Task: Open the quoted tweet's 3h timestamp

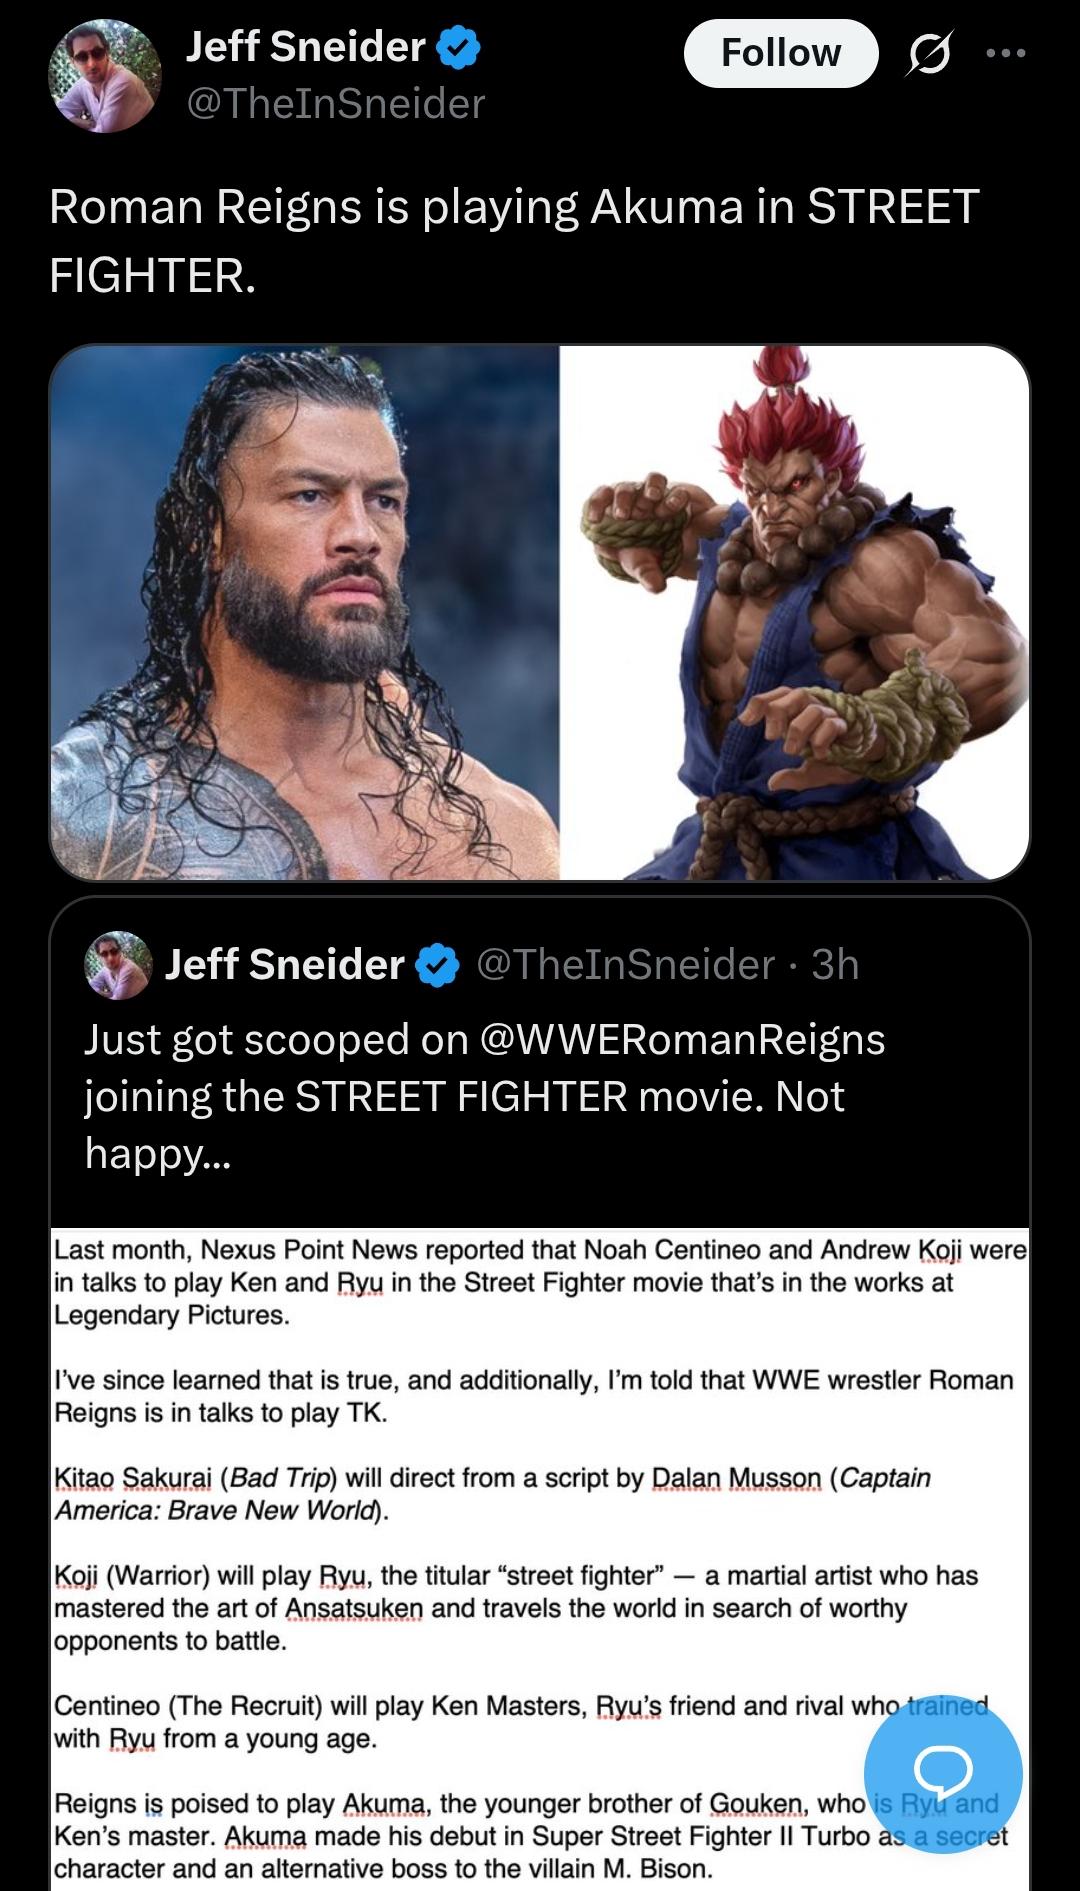Action: click(x=836, y=964)
